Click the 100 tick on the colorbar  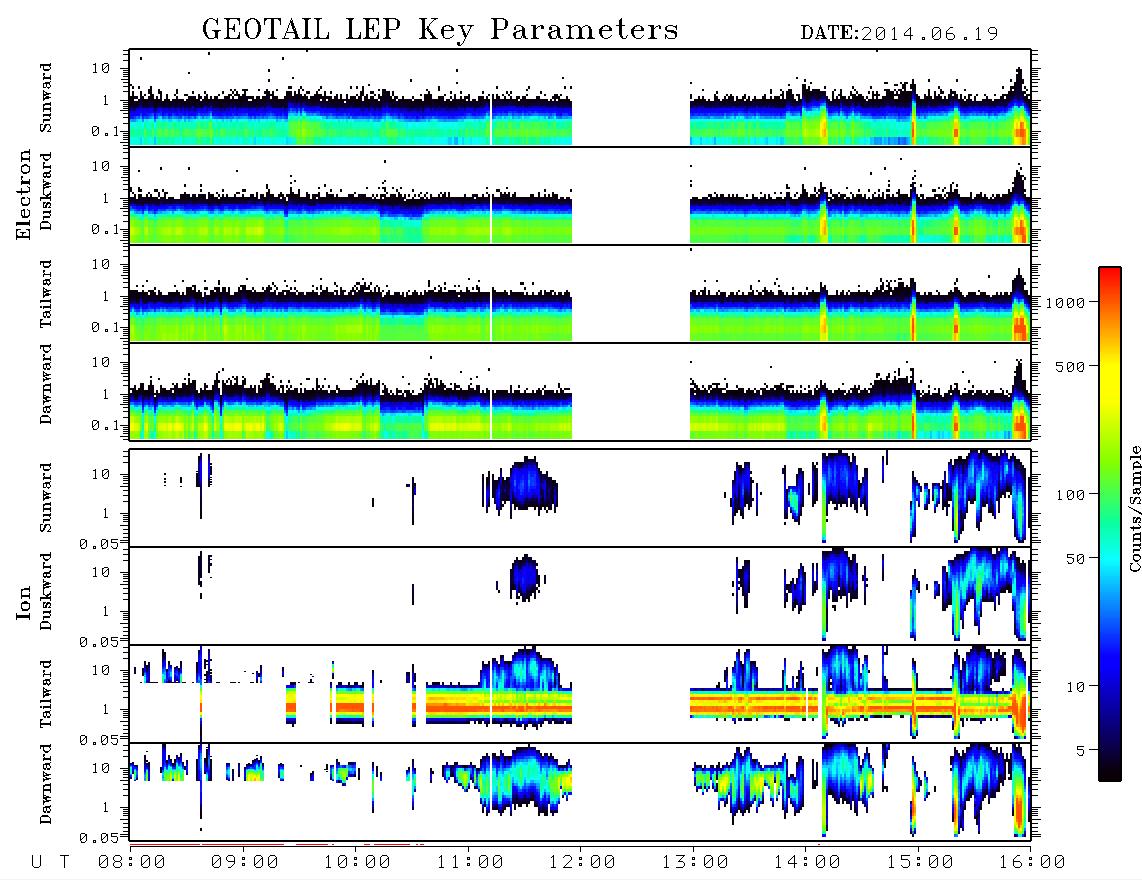[x=1070, y=495]
